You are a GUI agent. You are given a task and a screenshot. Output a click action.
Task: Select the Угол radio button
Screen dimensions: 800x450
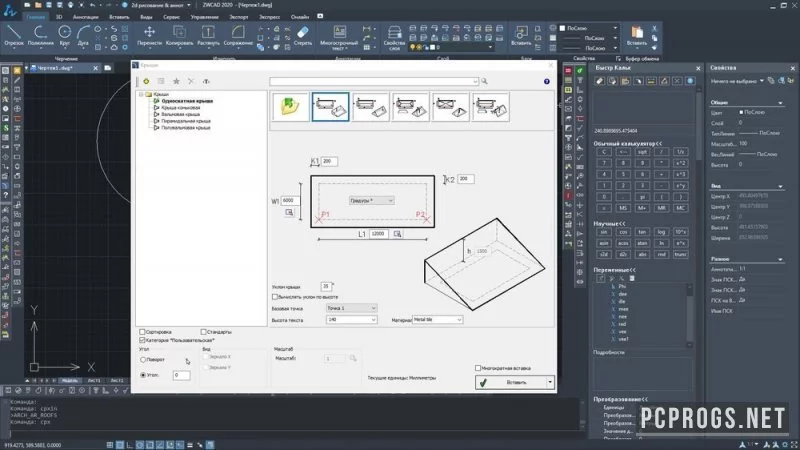point(143,375)
